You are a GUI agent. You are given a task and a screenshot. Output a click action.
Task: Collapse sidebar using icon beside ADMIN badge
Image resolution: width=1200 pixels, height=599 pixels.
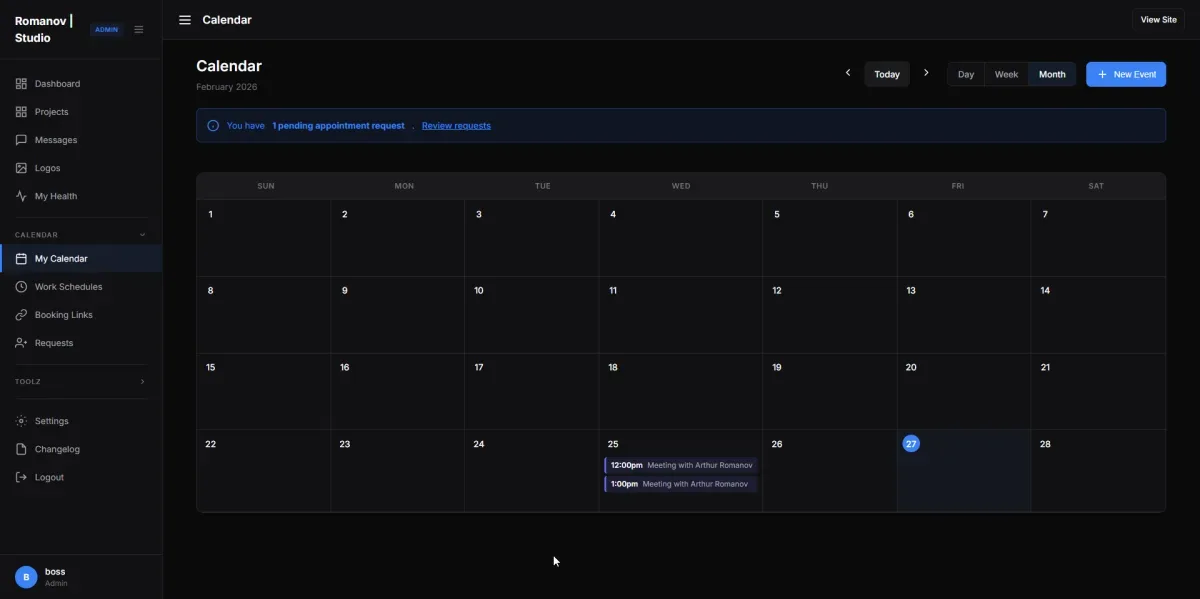tap(139, 29)
